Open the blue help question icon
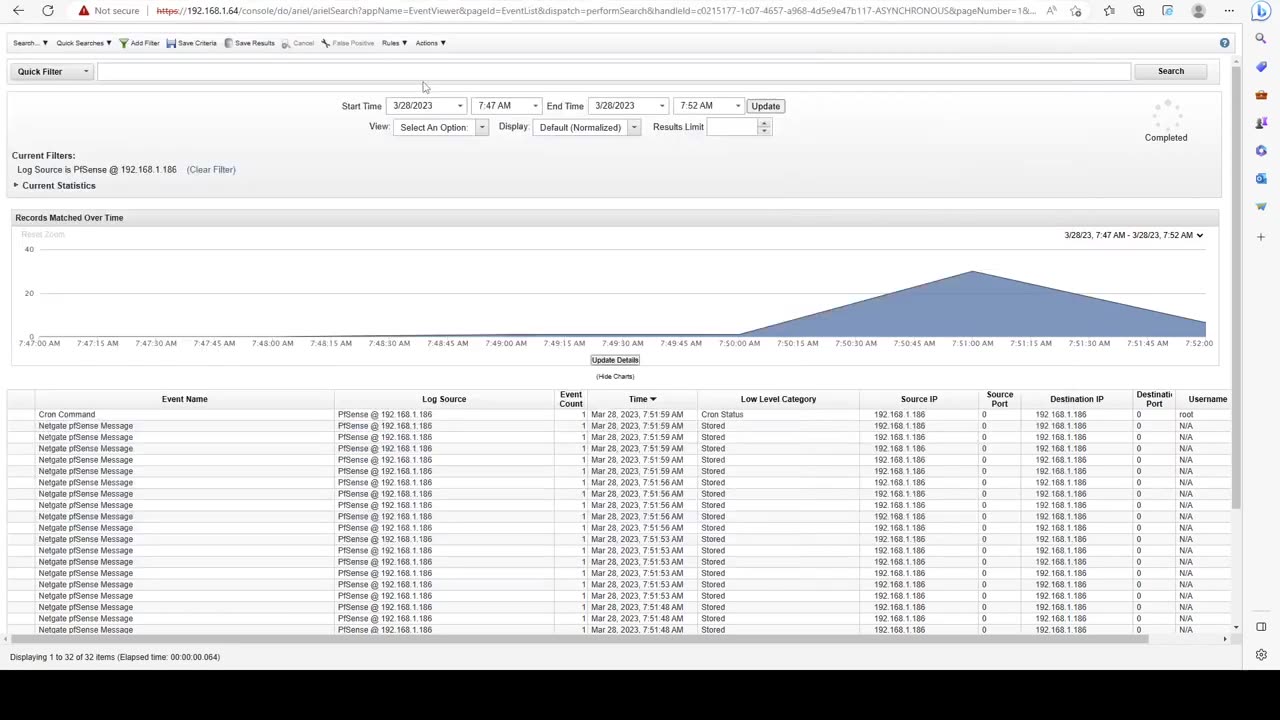This screenshot has height=720, width=1280. pos(1224,43)
